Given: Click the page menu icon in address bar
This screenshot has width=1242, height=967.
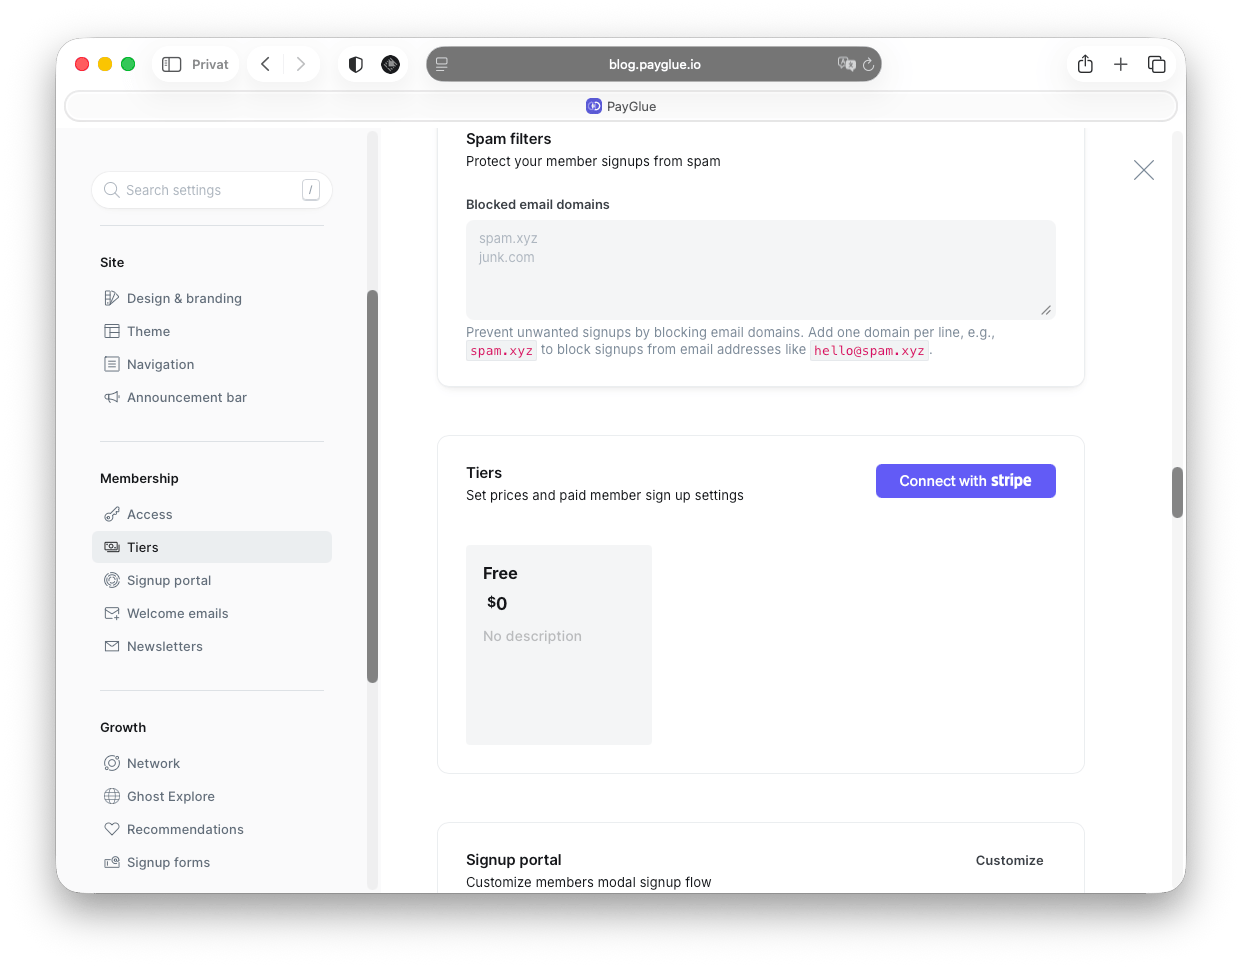Looking at the screenshot, I should 442,64.
